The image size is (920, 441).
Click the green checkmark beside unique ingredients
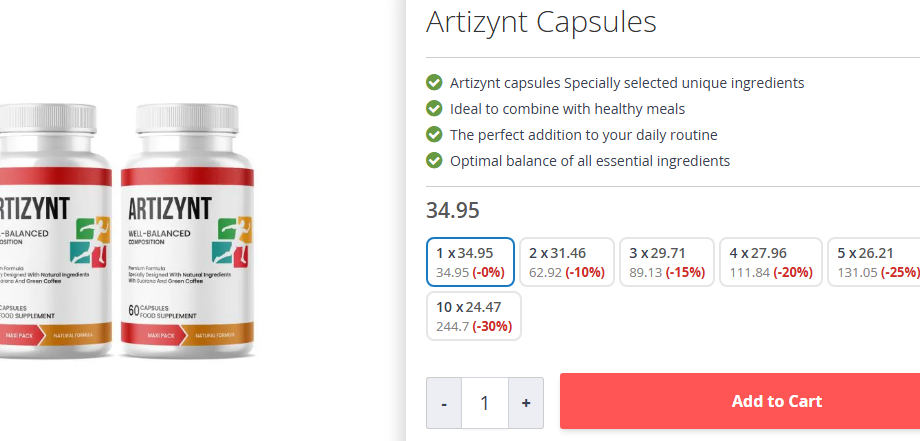click(434, 82)
